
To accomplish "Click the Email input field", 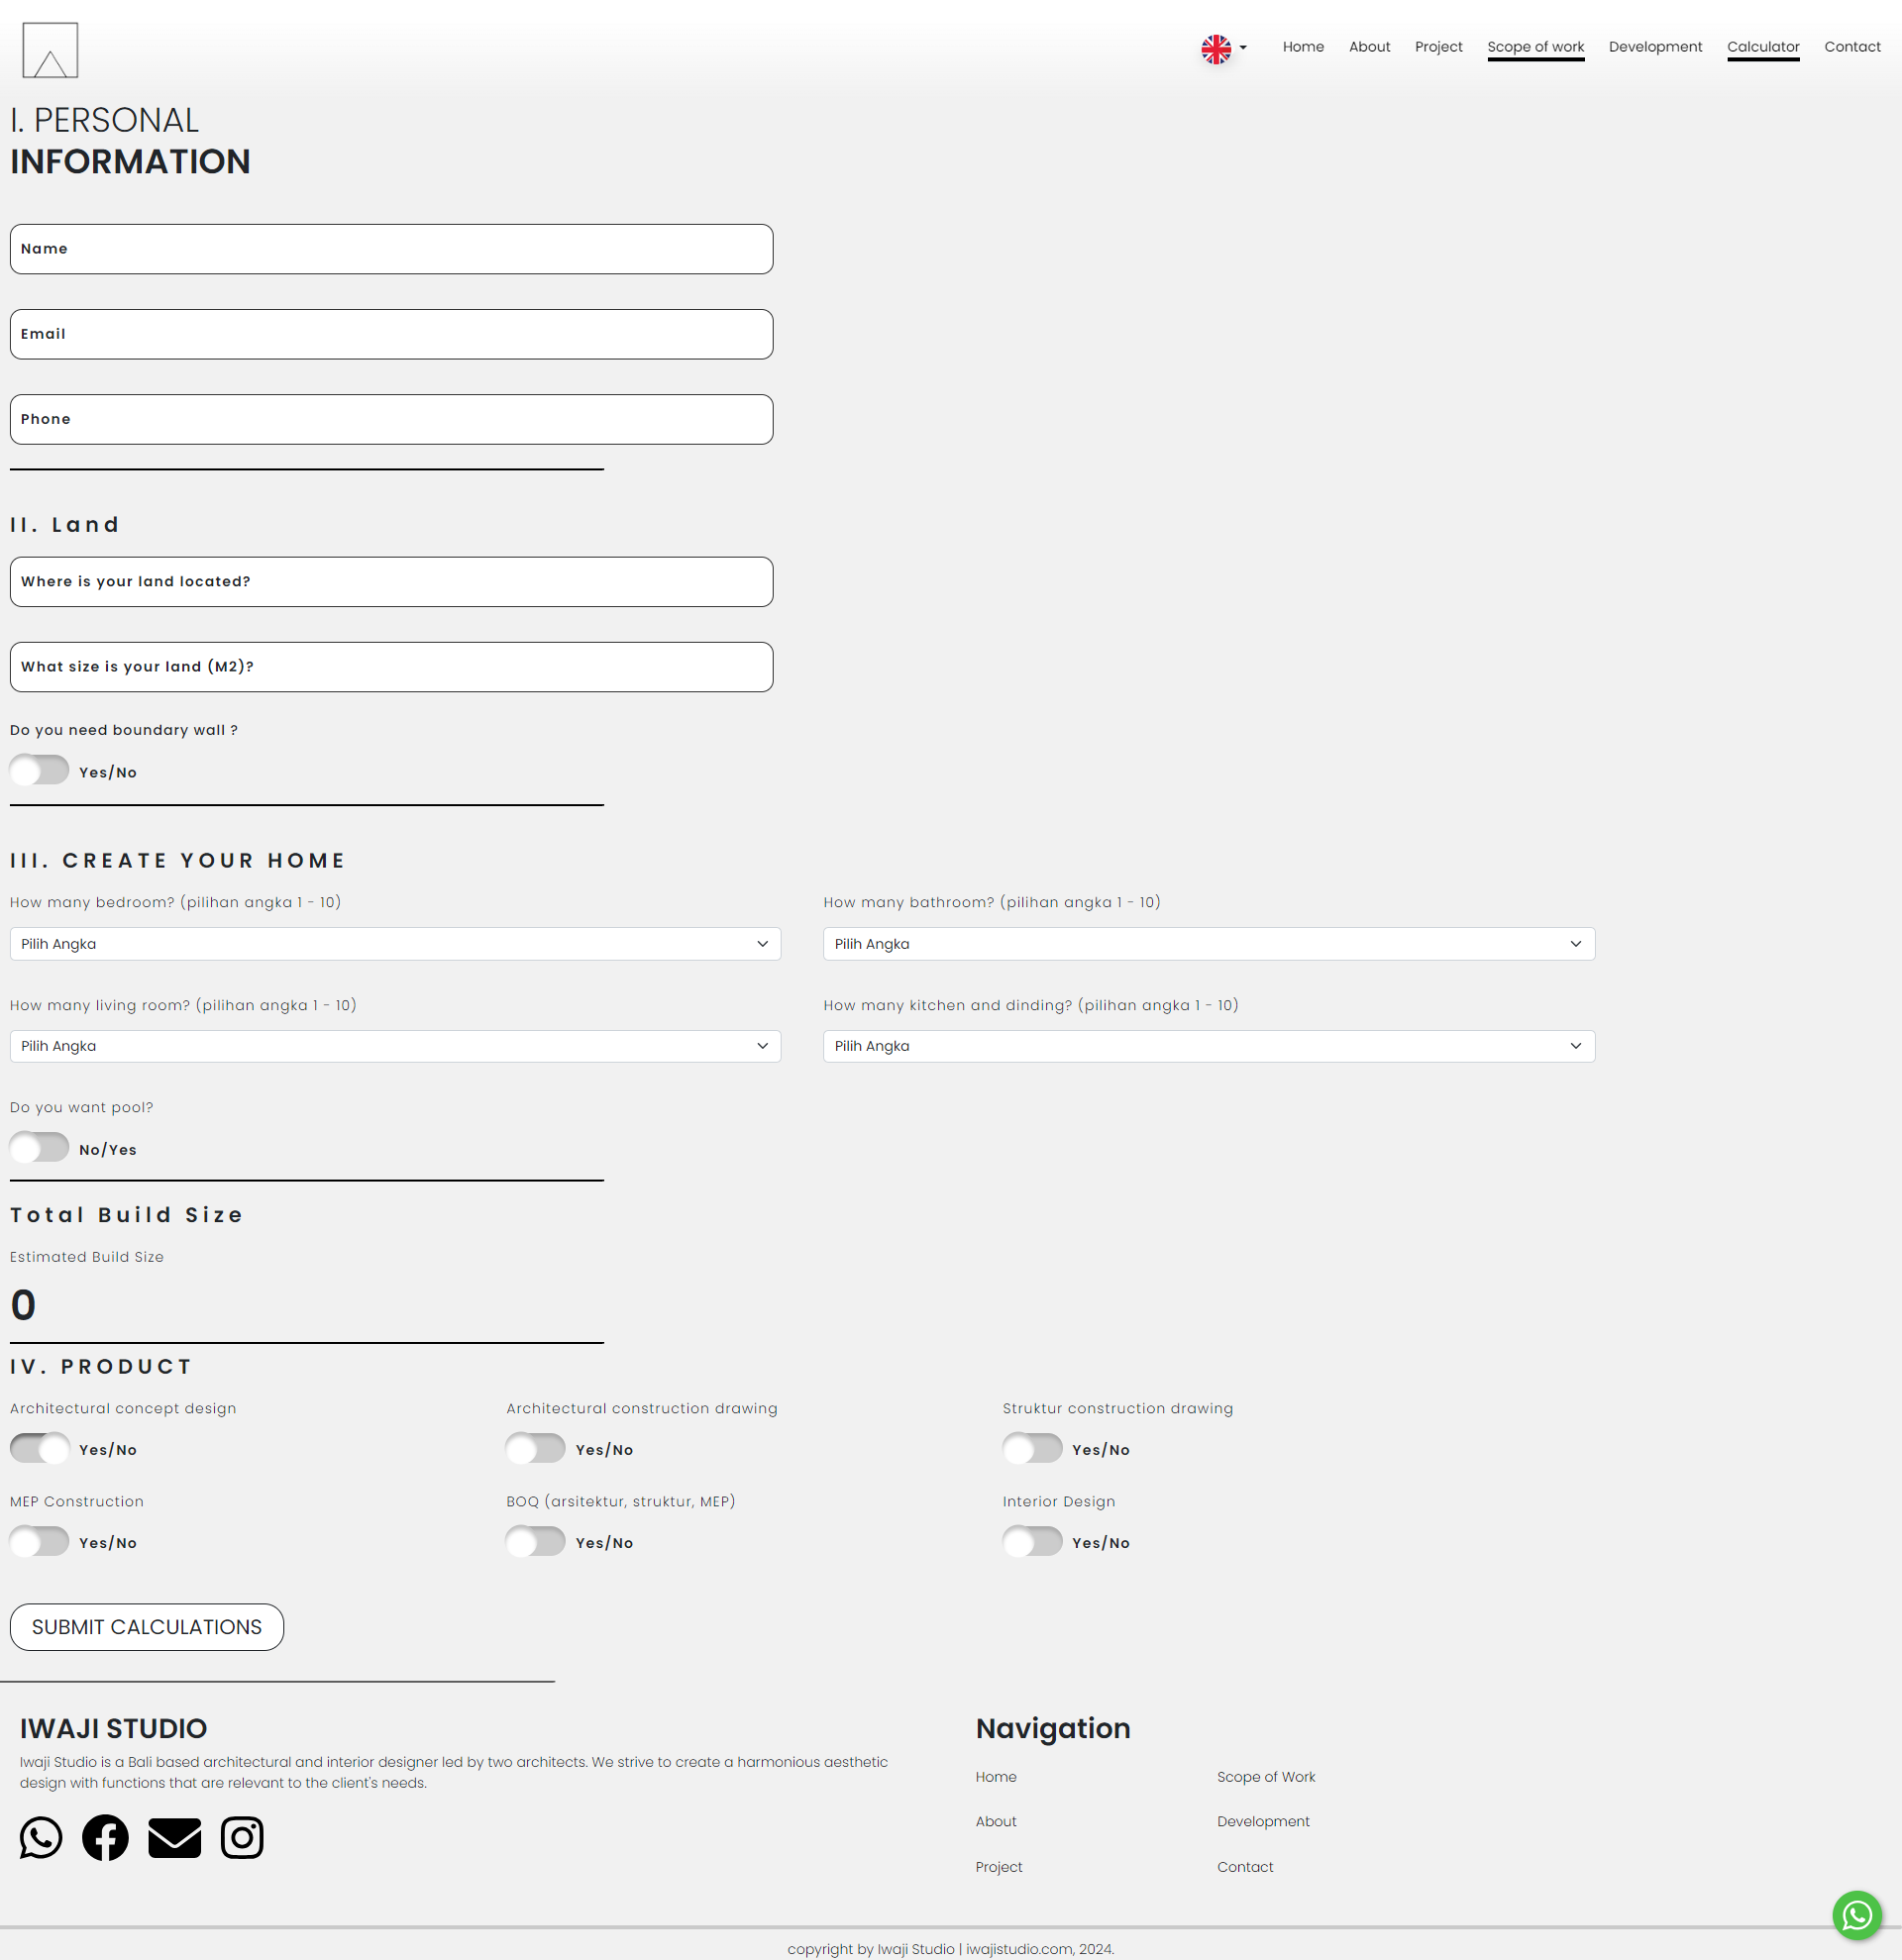I will click(x=391, y=334).
